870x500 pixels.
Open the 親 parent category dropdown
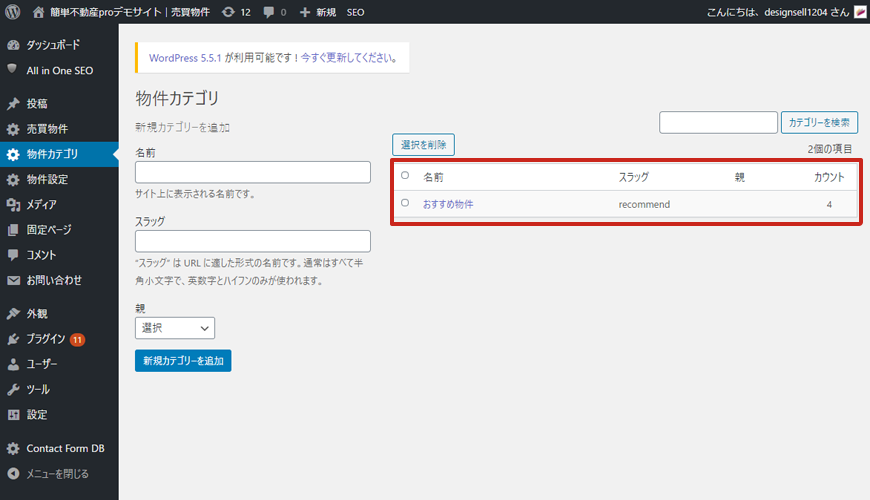pyautogui.click(x=175, y=328)
